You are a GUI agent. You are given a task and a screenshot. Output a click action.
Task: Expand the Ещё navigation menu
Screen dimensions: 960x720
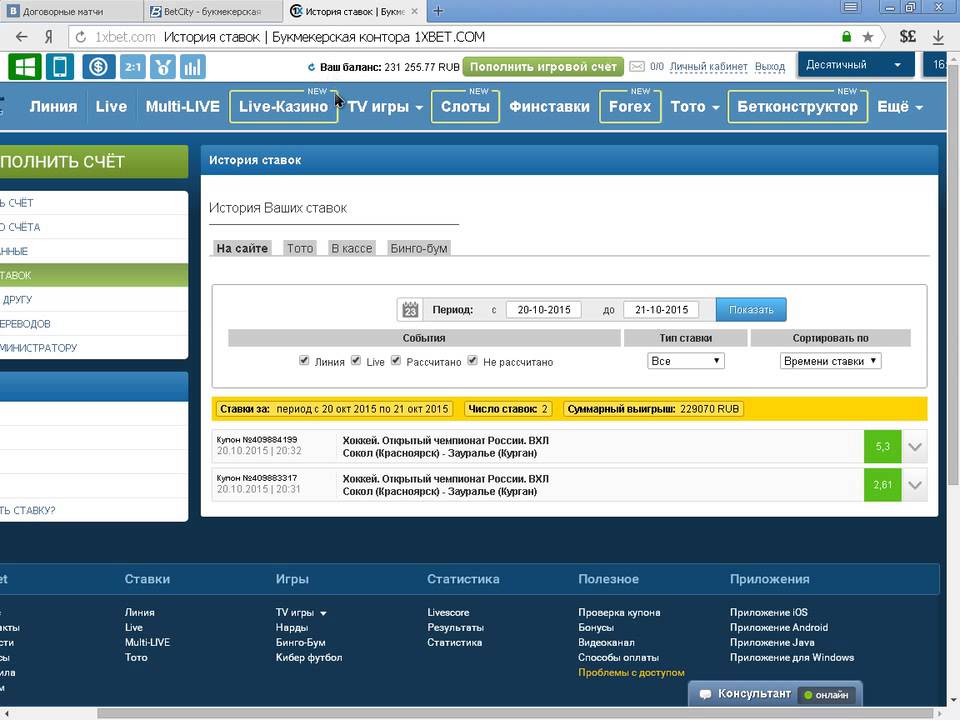click(899, 107)
